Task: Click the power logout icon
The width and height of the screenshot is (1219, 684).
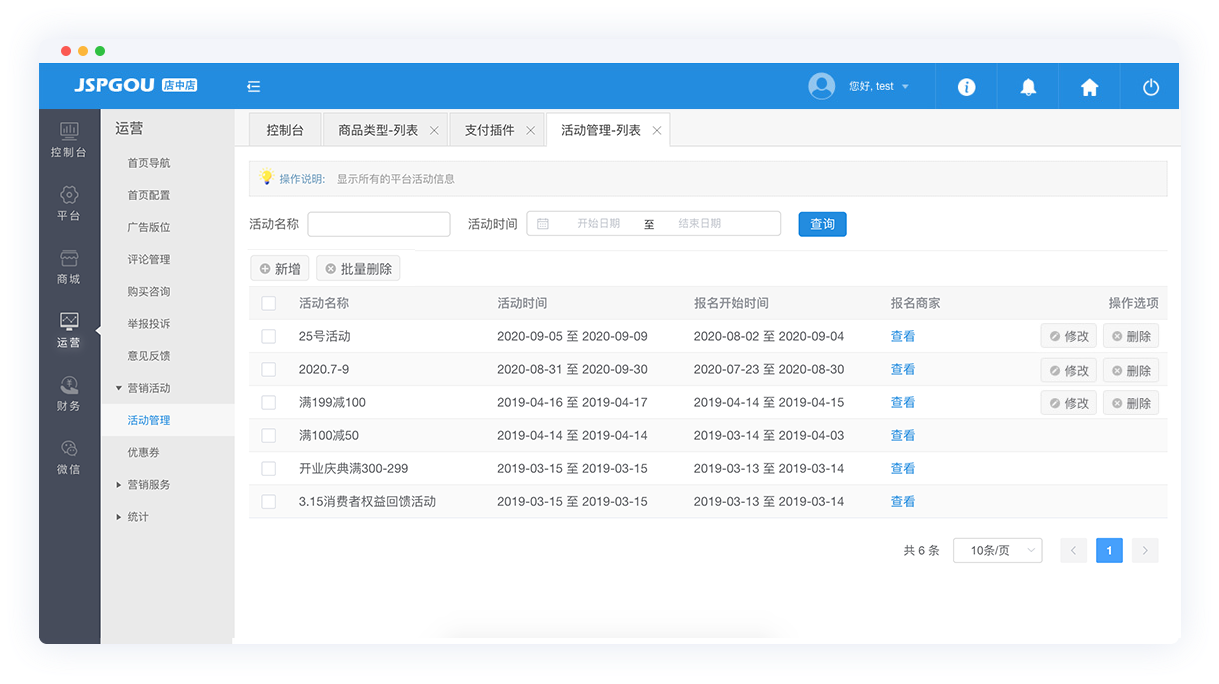Action: click(1151, 87)
